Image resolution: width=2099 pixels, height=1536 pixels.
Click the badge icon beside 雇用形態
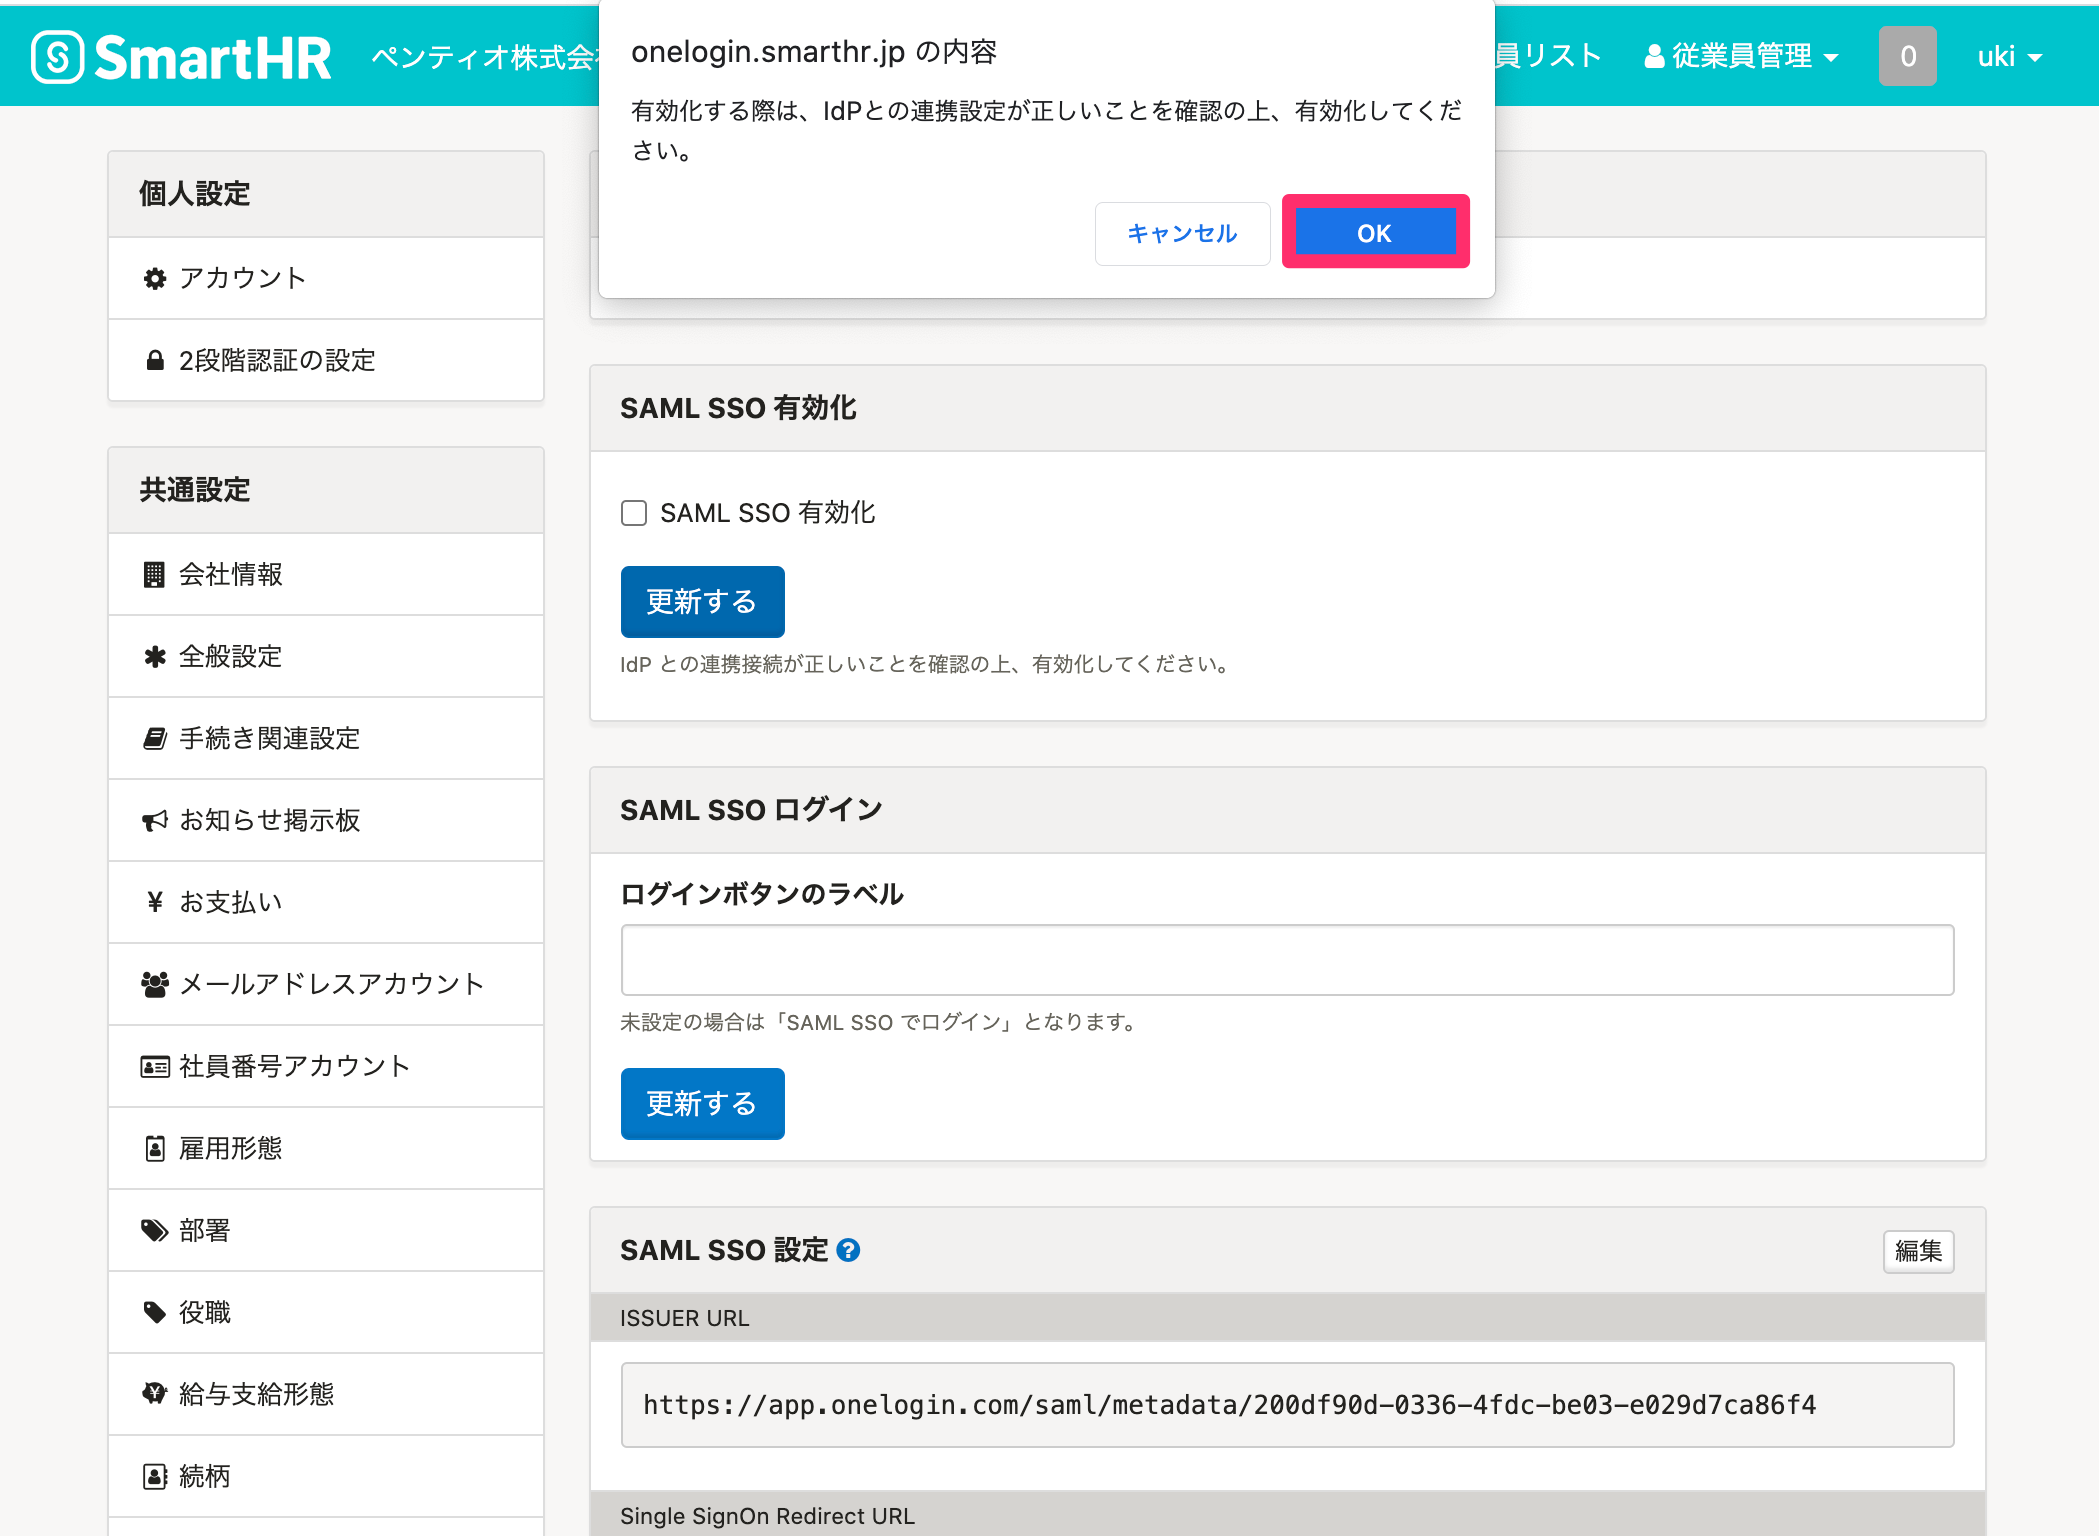pyautogui.click(x=154, y=1149)
